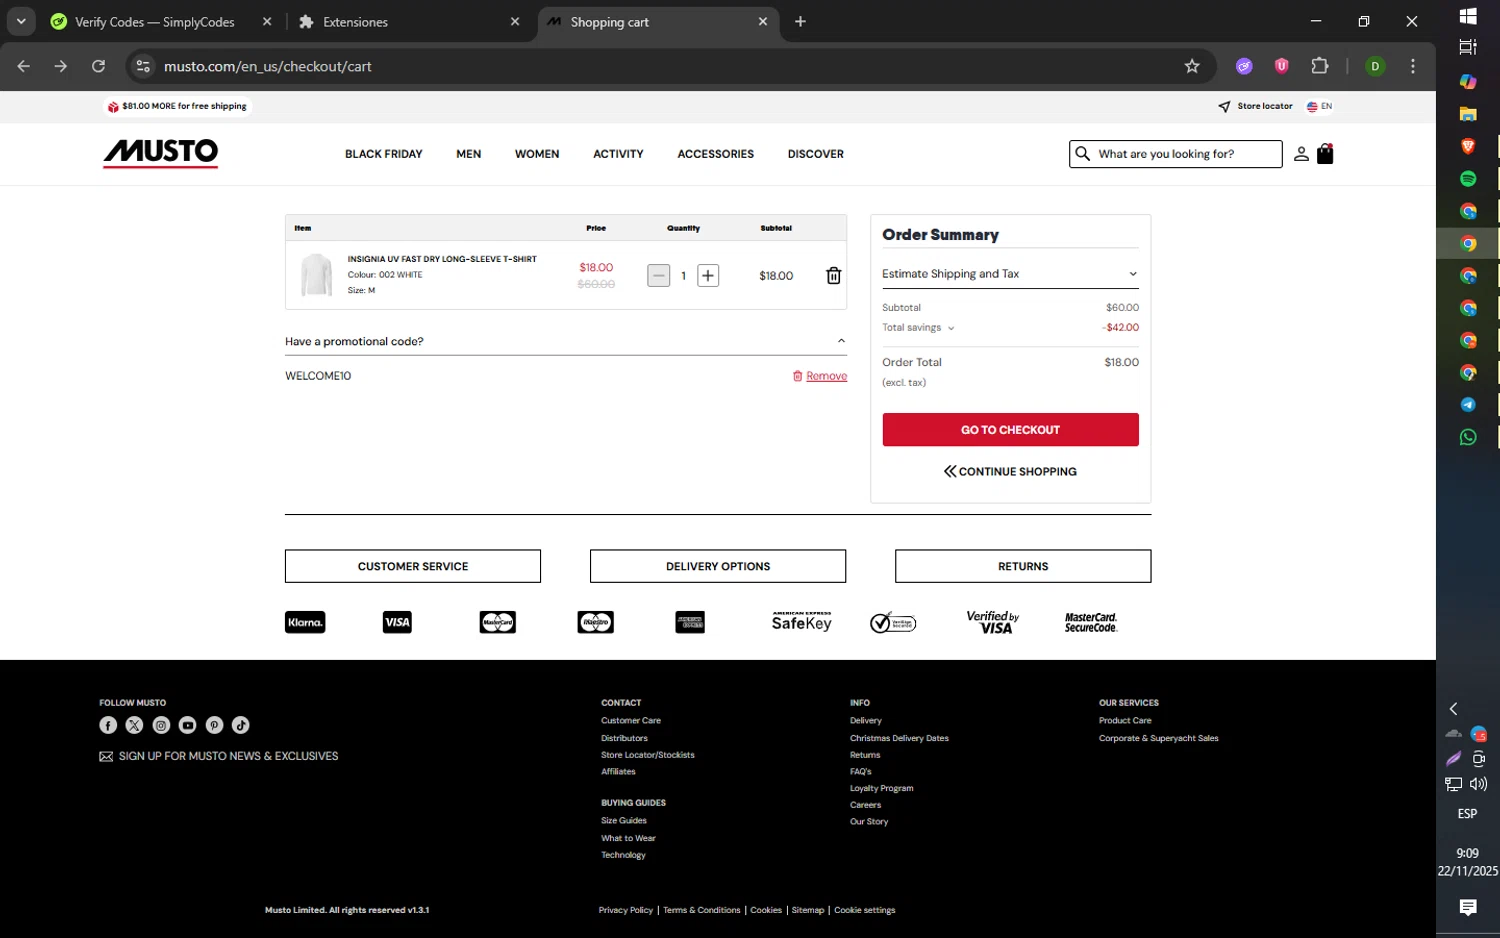Open Musto's YouTube icon
Screen dimensions: 1500x938
click(187, 725)
